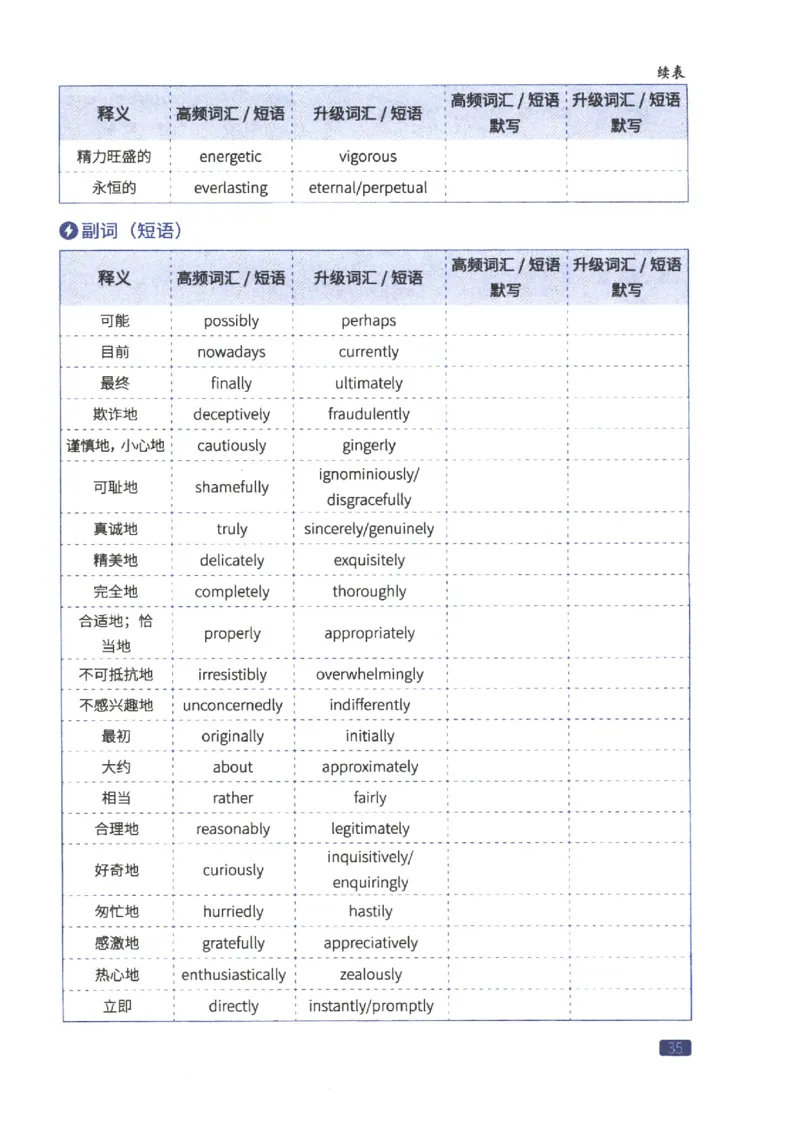Viewport: 800px width, 1132px height.
Task: Click the word "nowadays"
Action: coord(232,352)
